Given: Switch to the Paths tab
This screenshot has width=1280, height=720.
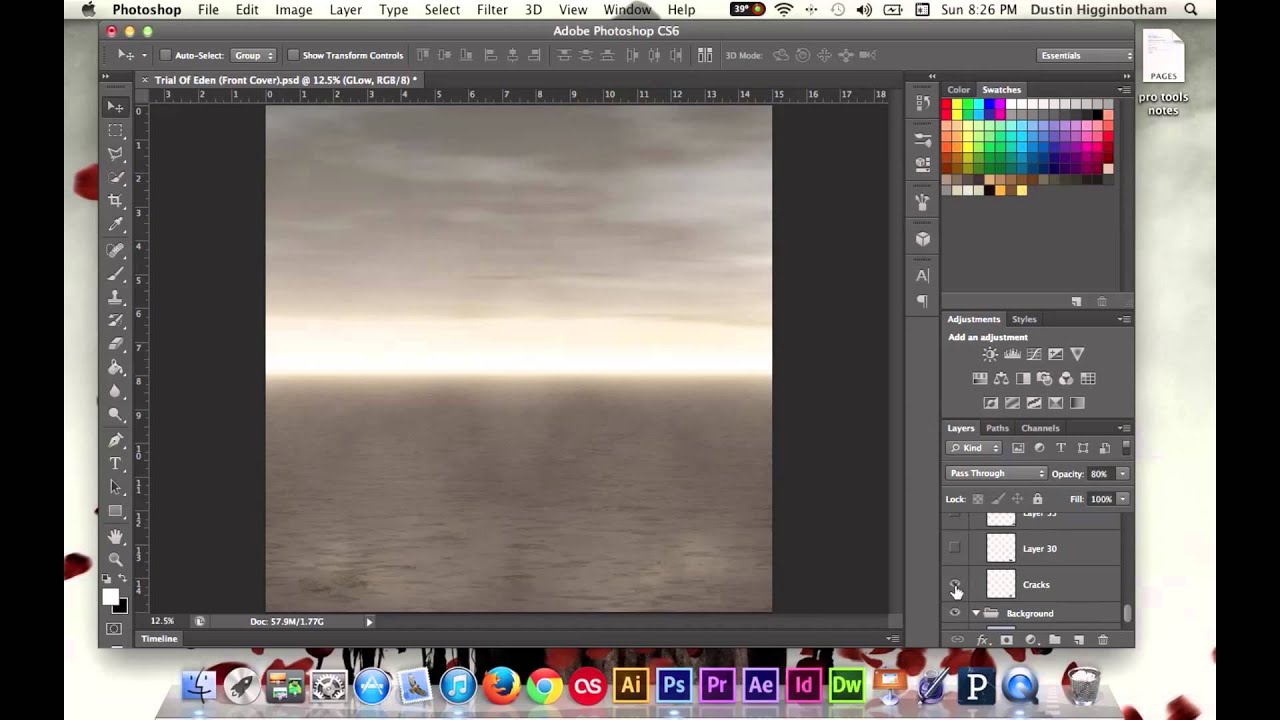Looking at the screenshot, I should click(x=997, y=428).
